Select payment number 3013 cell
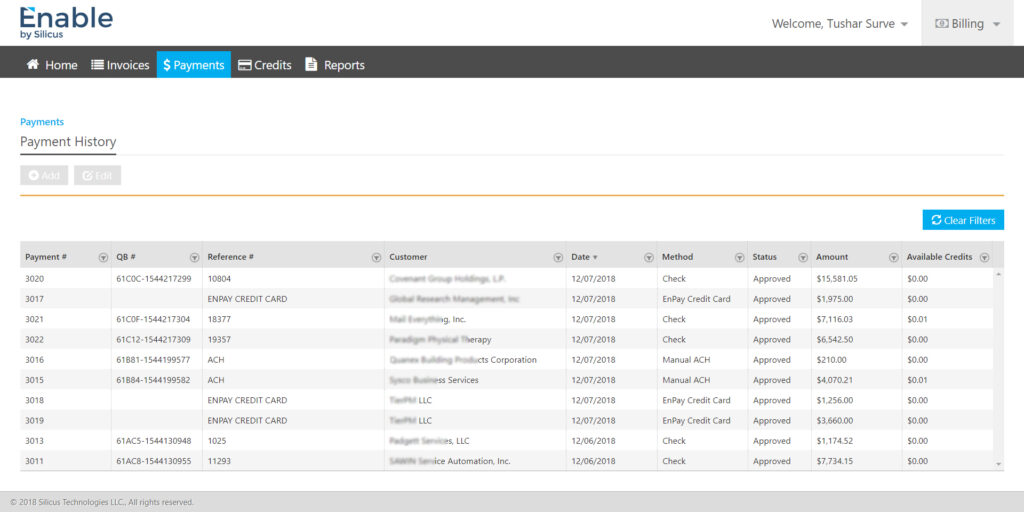Screen dimensions: 1024x512 (65, 441)
